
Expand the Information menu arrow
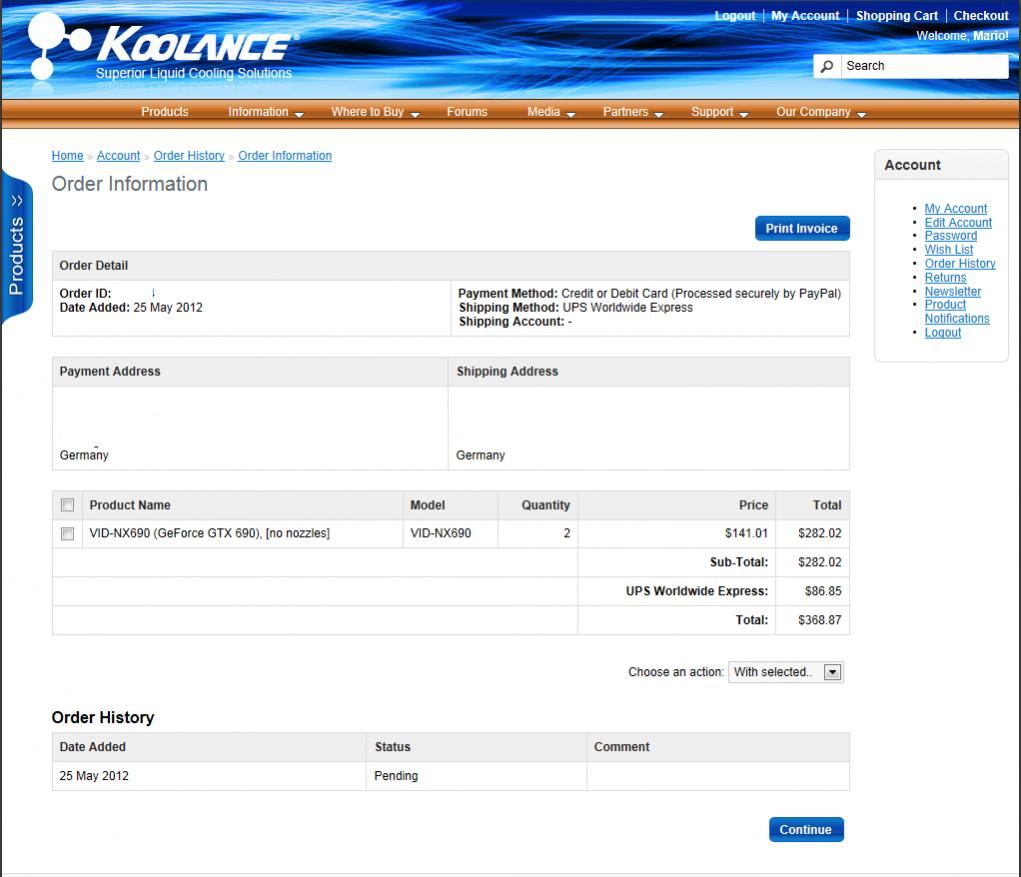299,114
